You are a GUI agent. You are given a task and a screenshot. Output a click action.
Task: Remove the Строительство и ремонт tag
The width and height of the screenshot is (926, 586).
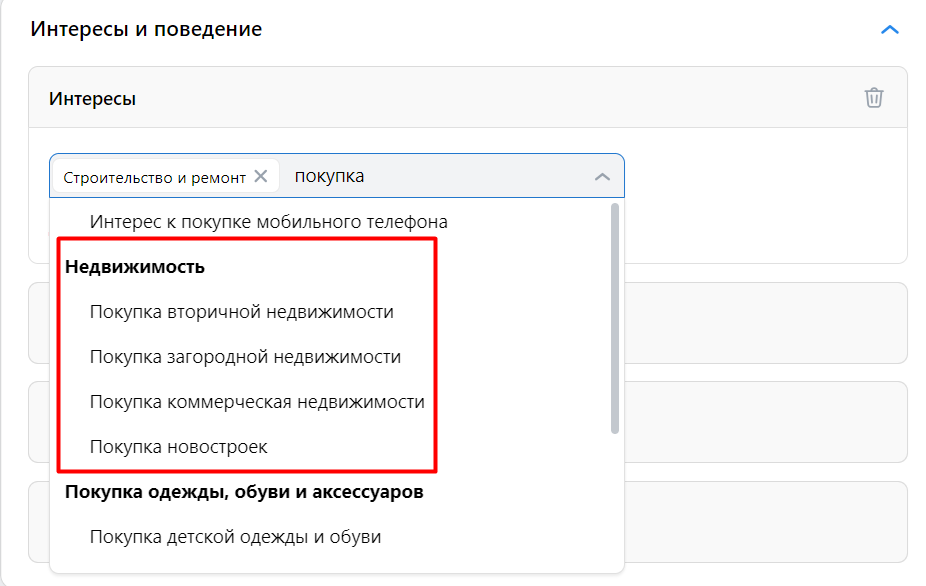click(260, 176)
